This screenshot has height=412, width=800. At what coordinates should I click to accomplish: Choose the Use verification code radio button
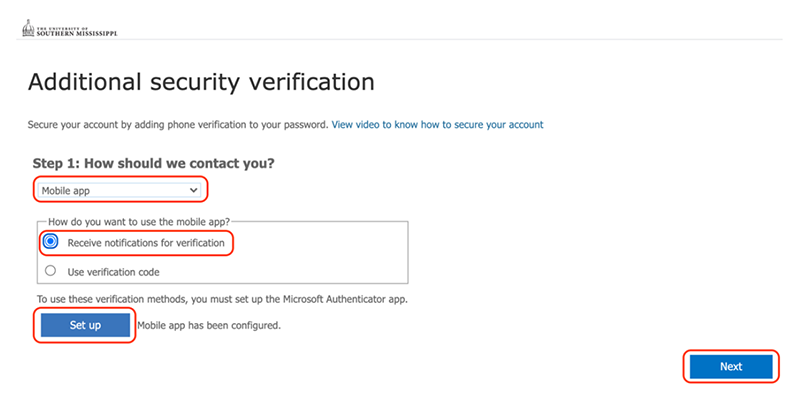[50, 271]
